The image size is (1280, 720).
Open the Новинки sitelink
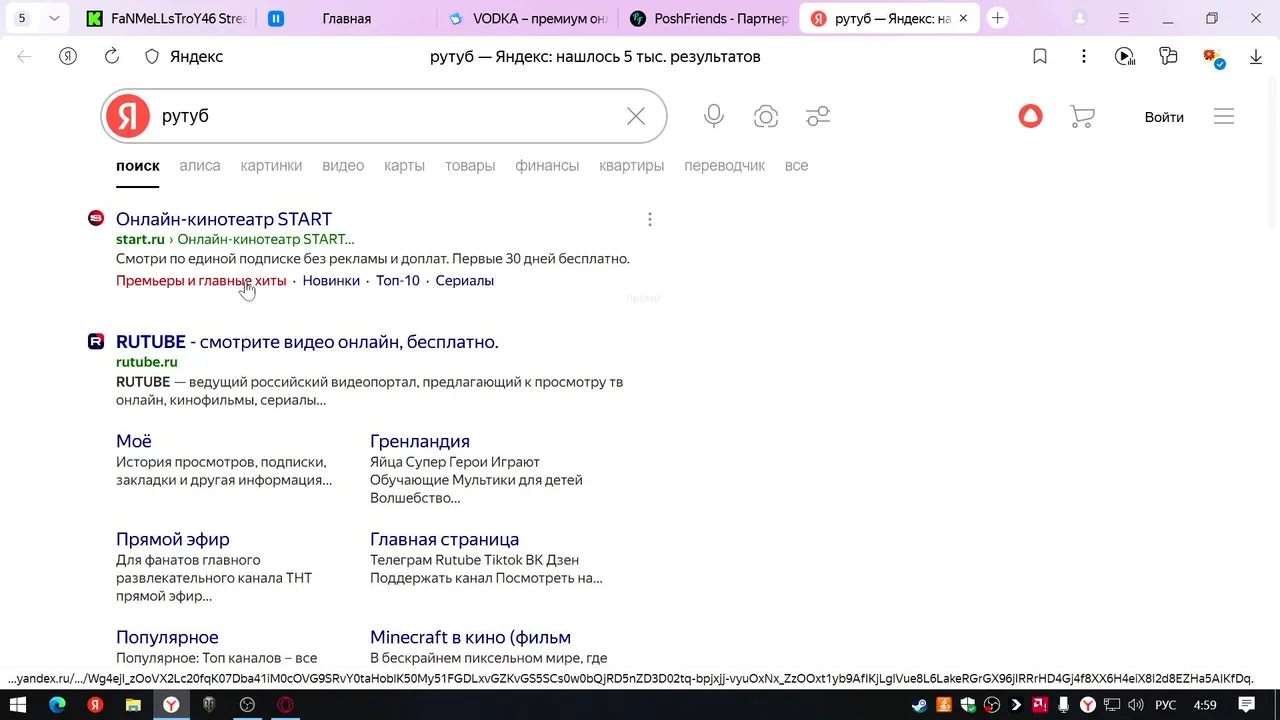pos(331,281)
